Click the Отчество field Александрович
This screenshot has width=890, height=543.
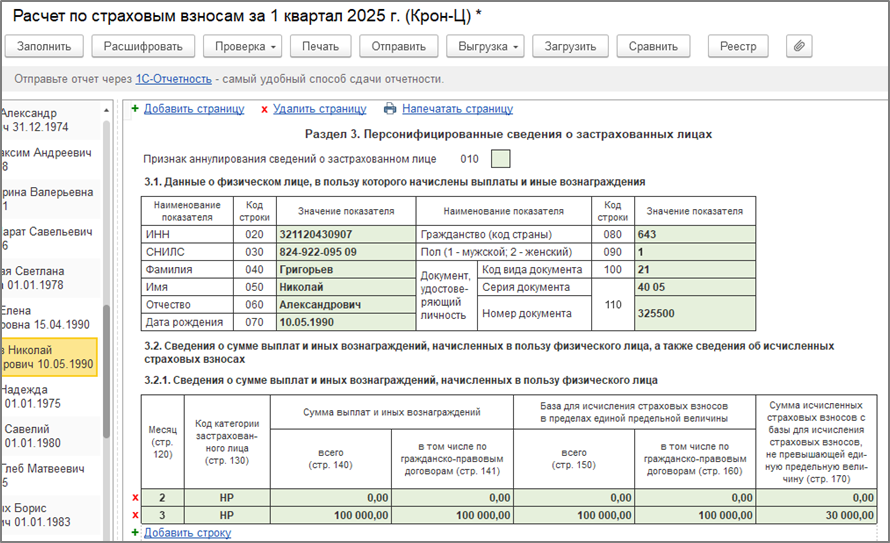(346, 305)
